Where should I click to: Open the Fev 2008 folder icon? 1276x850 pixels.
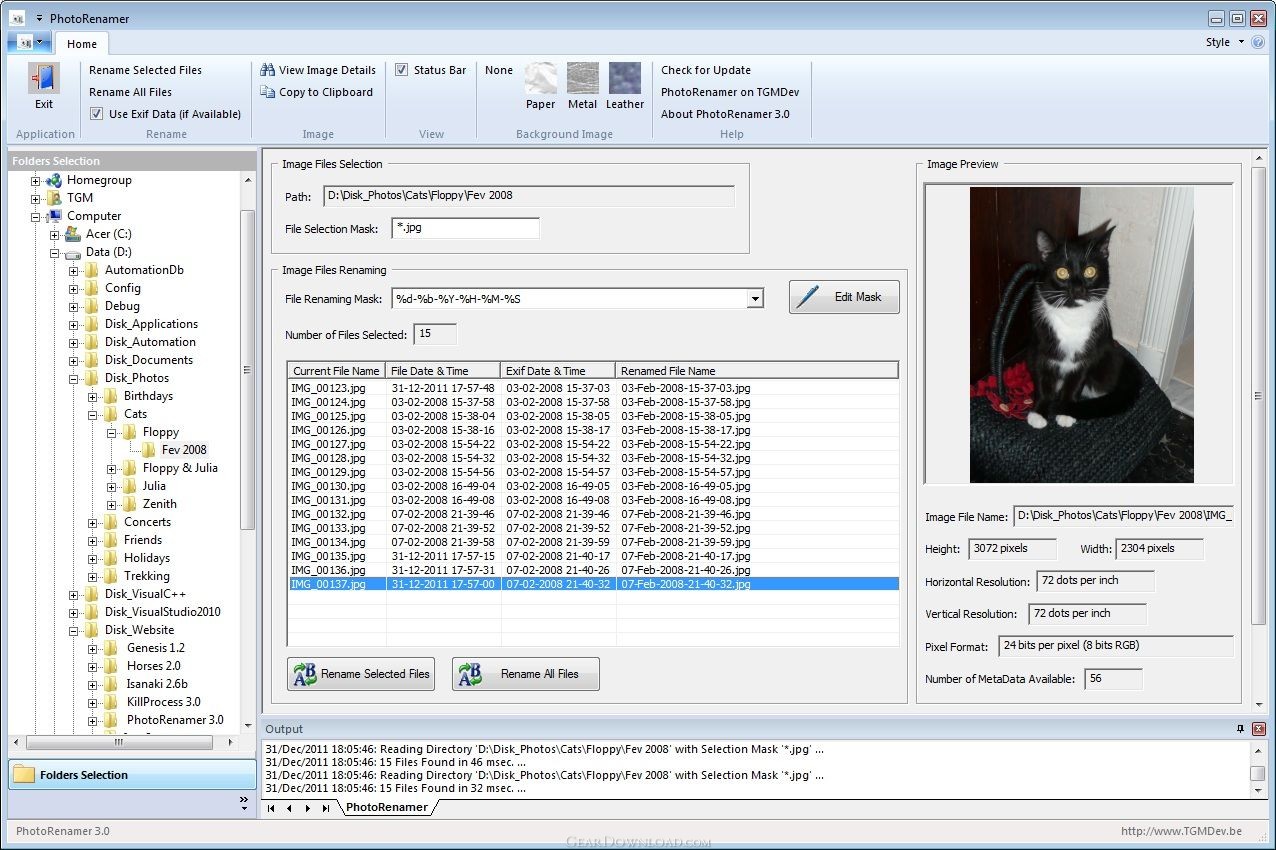pyautogui.click(x=149, y=450)
